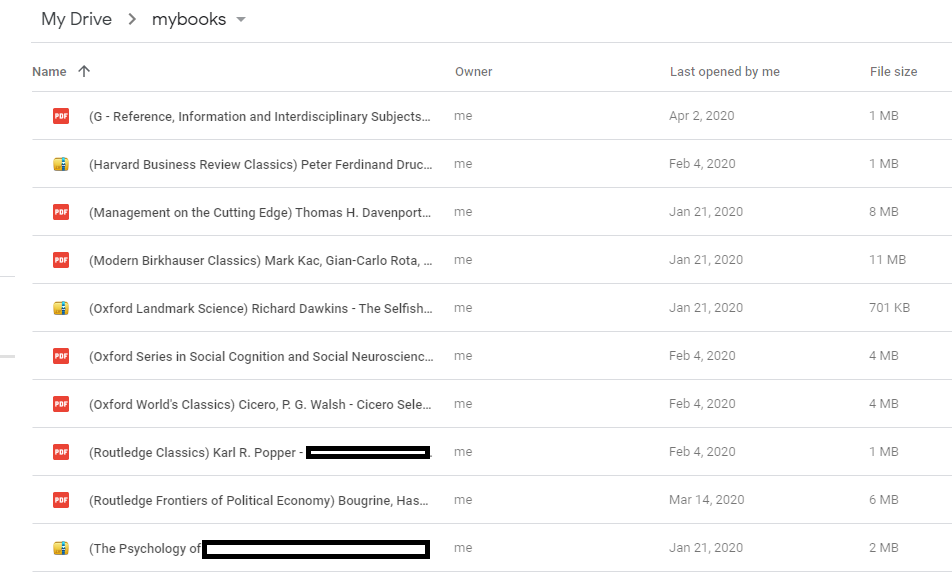Click Apr 2, 2020 date of G - Reference row
Image resolution: width=952 pixels, height=582 pixels.
tap(701, 116)
